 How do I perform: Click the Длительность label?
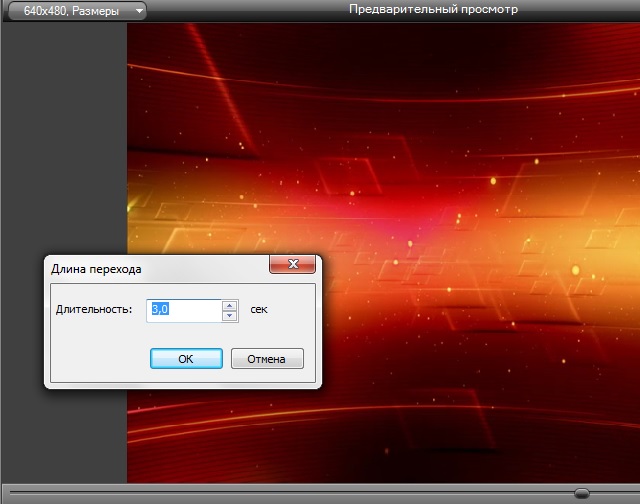pyautogui.click(x=94, y=309)
